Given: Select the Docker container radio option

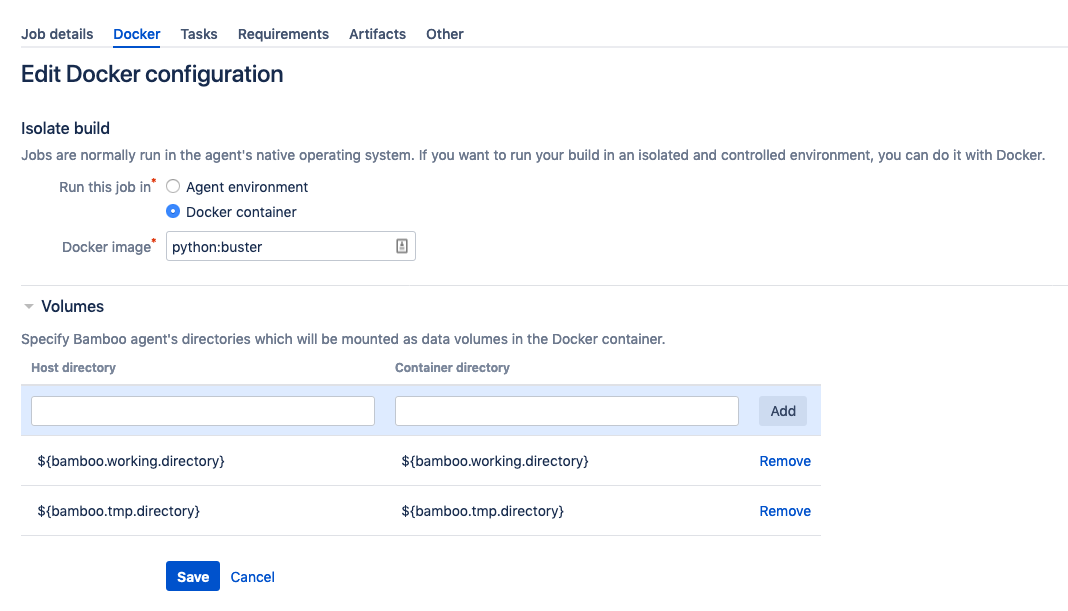Looking at the screenshot, I should point(173,211).
